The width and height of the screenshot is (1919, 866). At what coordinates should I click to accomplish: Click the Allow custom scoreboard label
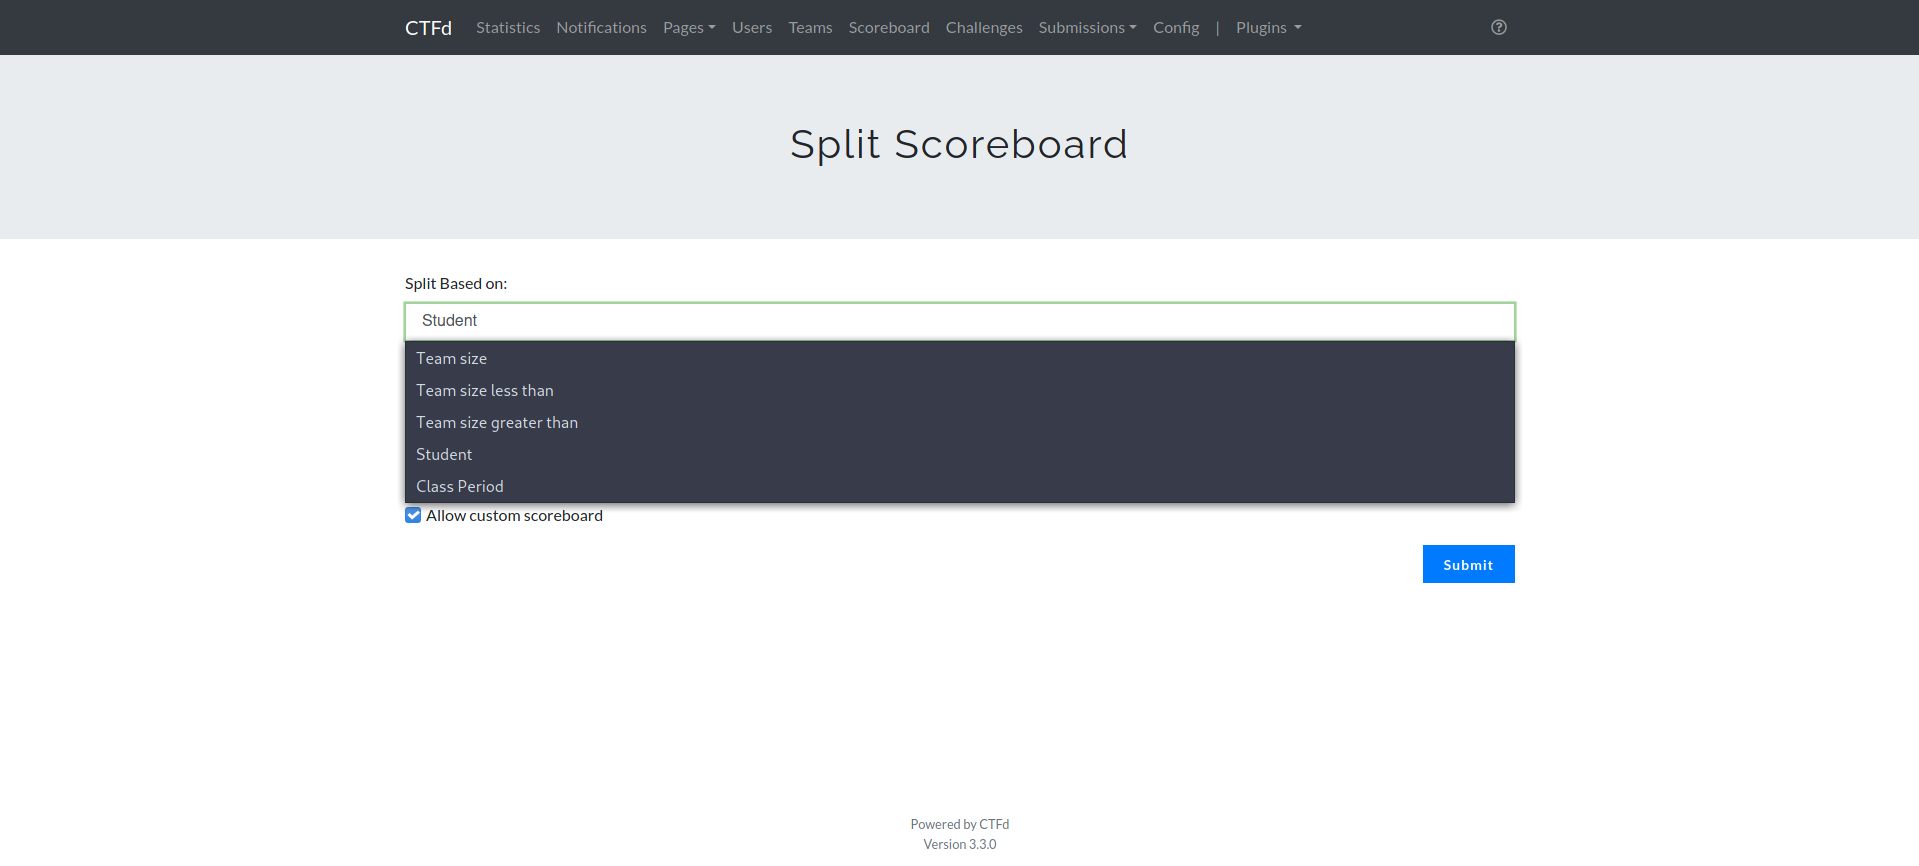tap(514, 515)
